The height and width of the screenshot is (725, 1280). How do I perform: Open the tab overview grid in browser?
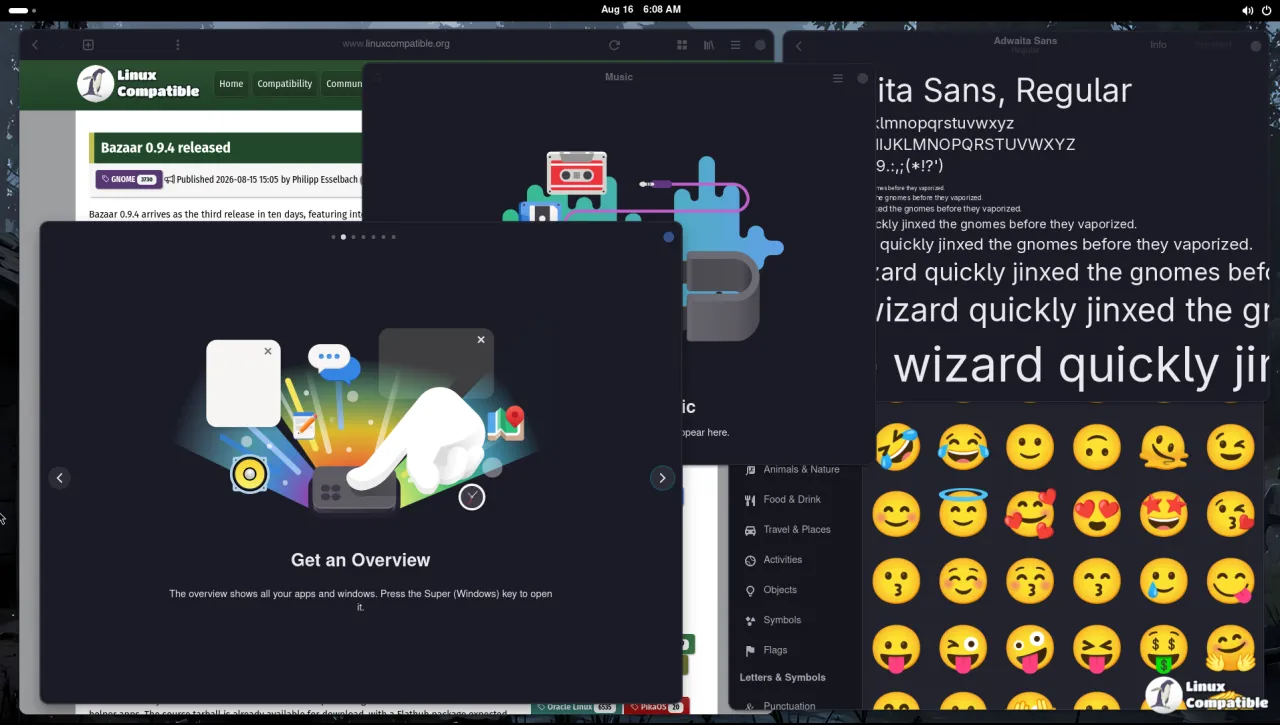[682, 45]
